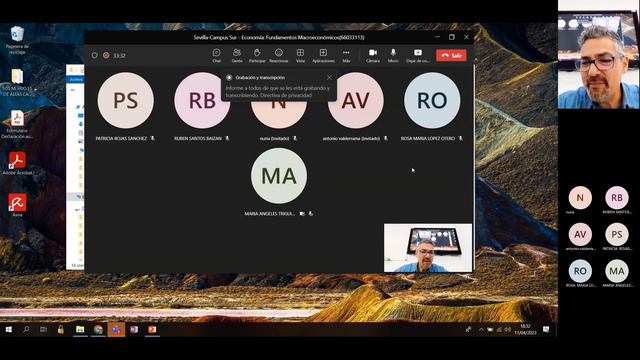Image resolution: width=640 pixels, height=360 pixels.
Task: Select the RO avatar of Rosa Maria Lopez Otero
Action: tap(432, 100)
